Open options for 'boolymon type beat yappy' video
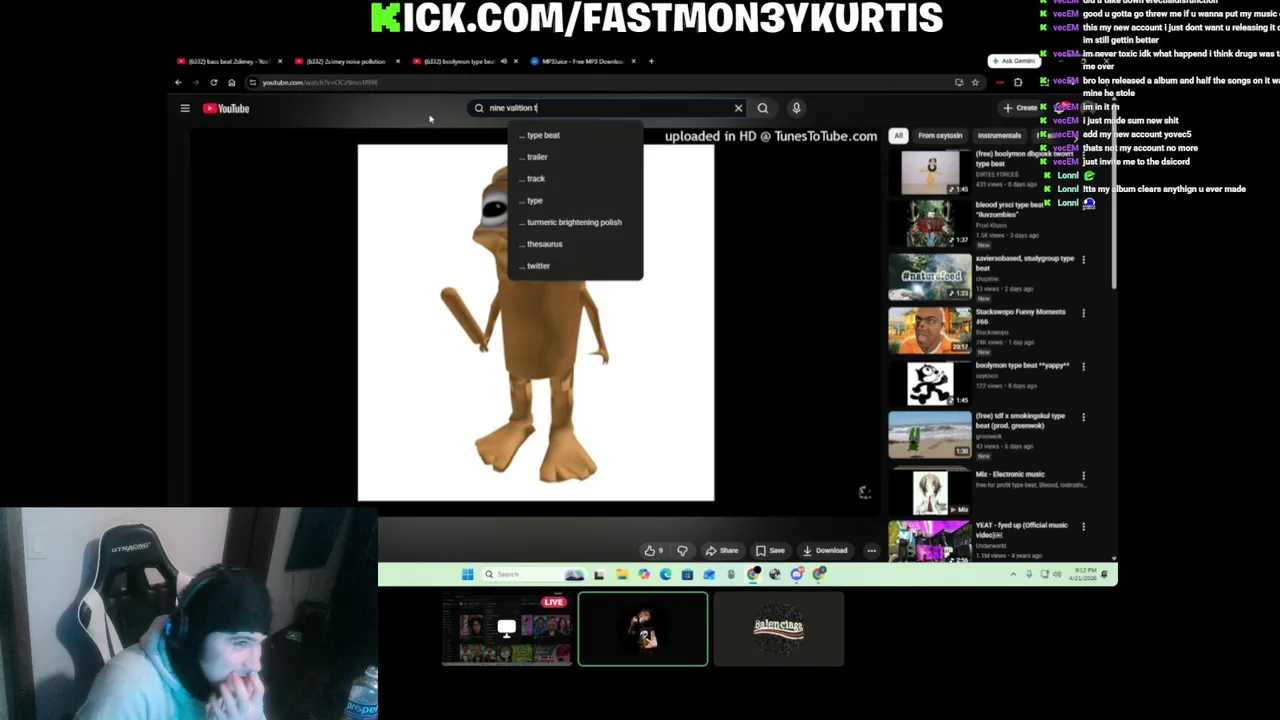The width and height of the screenshot is (1280, 720). pyautogui.click(x=1083, y=367)
